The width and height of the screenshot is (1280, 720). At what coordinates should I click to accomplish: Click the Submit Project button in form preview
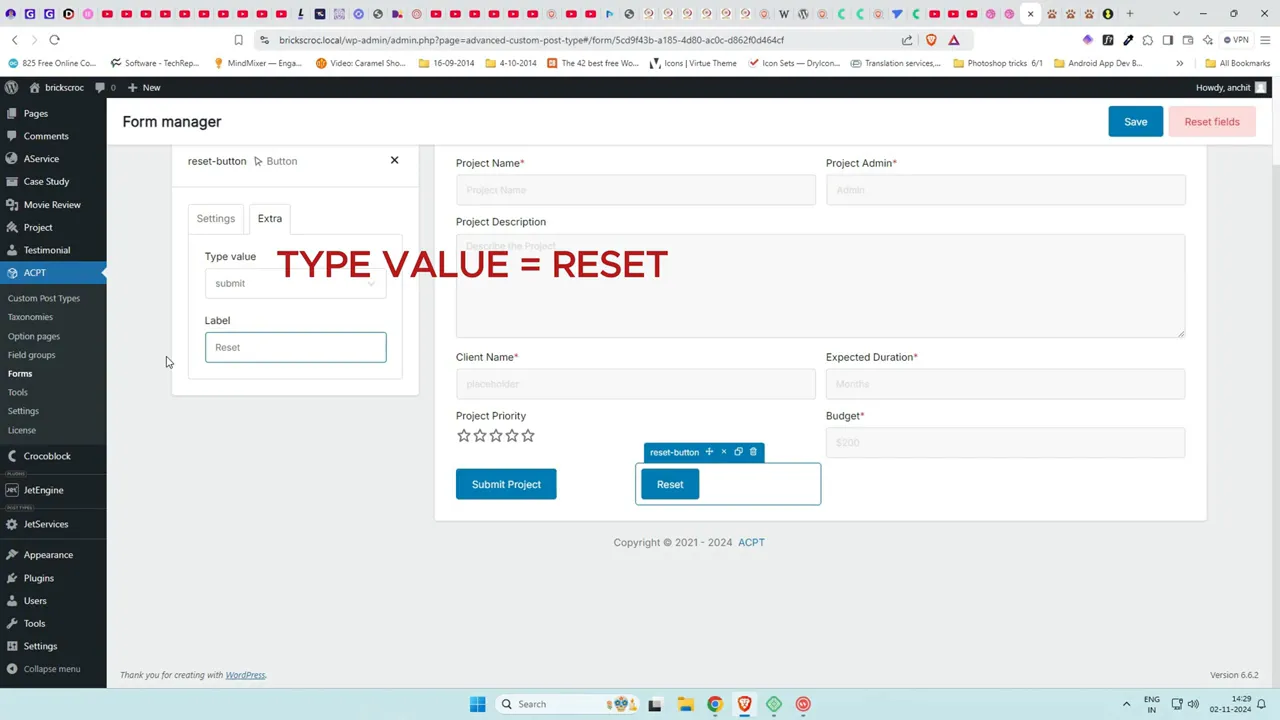(506, 484)
